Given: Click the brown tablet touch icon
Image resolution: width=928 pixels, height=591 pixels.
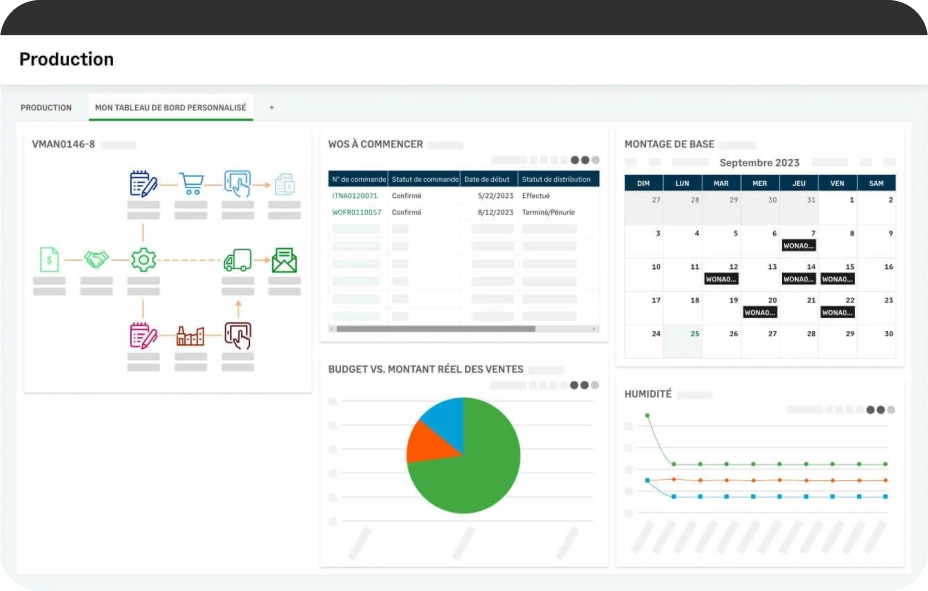Looking at the screenshot, I should (x=237, y=335).
